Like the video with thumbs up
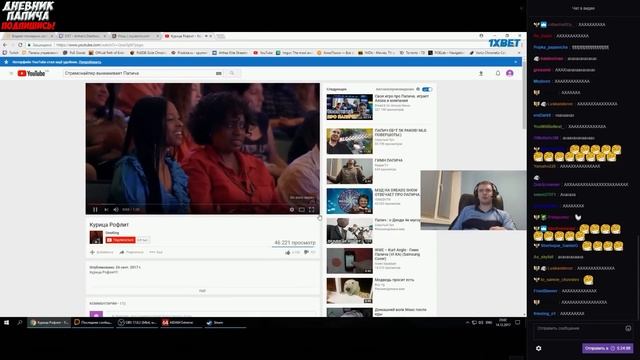This screenshot has height=360, width=640. coord(293,253)
